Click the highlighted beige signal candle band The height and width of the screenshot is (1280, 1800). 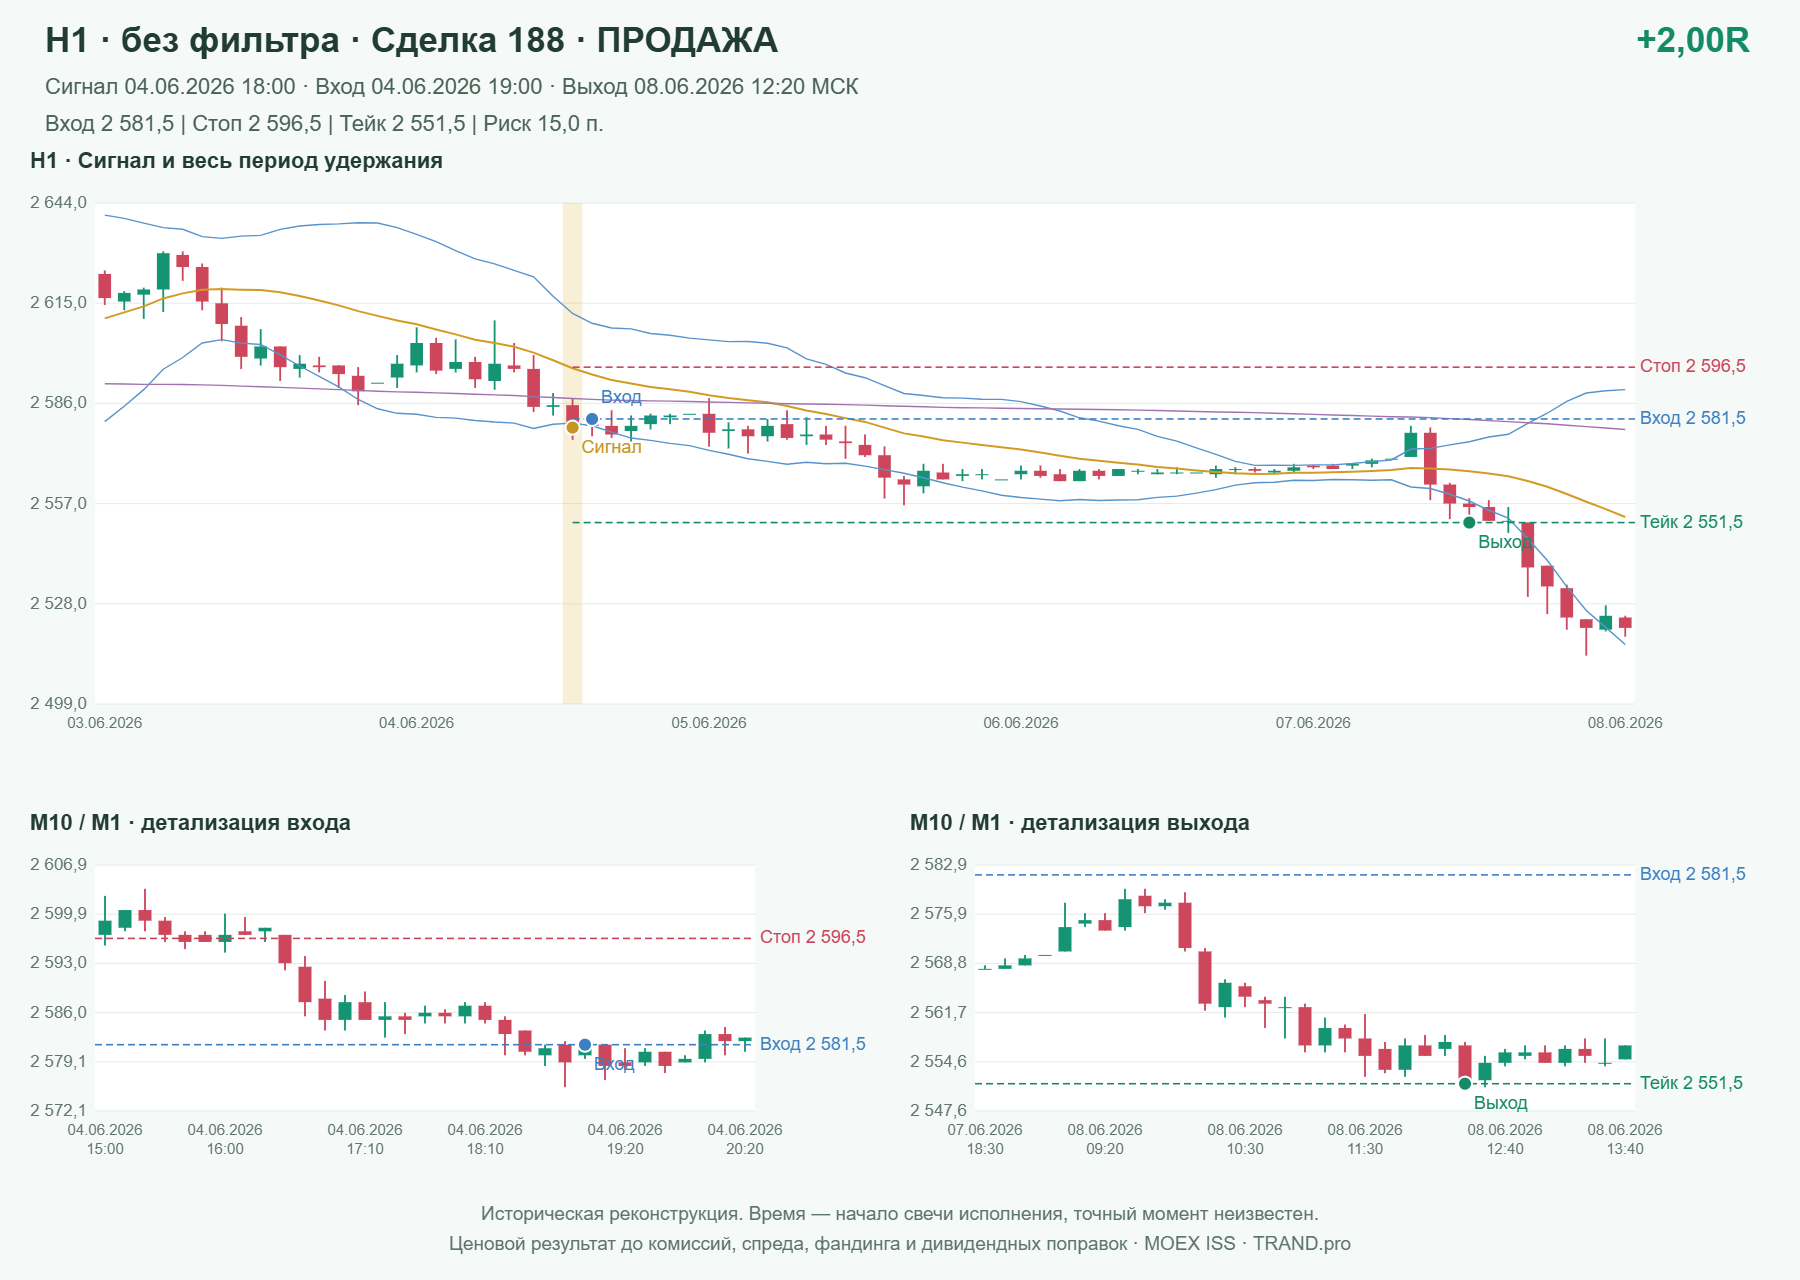coord(572,453)
